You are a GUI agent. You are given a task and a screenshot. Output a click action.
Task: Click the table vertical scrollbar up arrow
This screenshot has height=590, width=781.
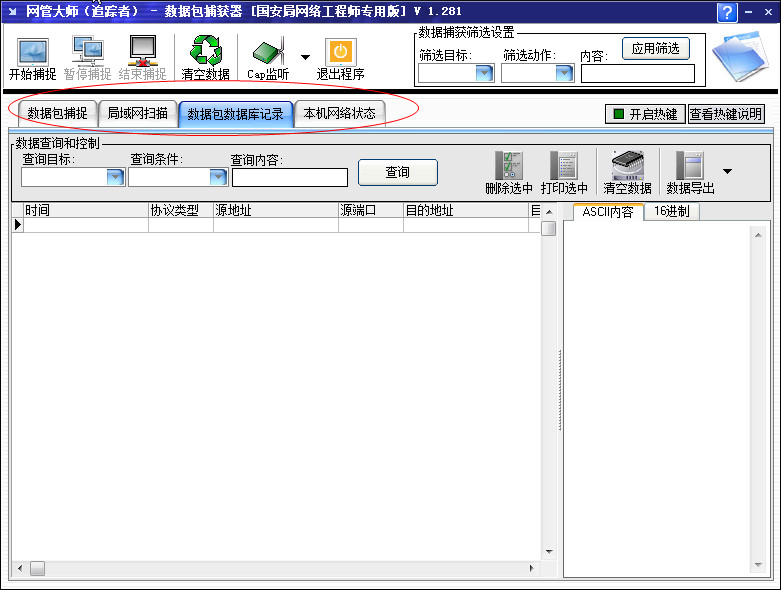(549, 212)
